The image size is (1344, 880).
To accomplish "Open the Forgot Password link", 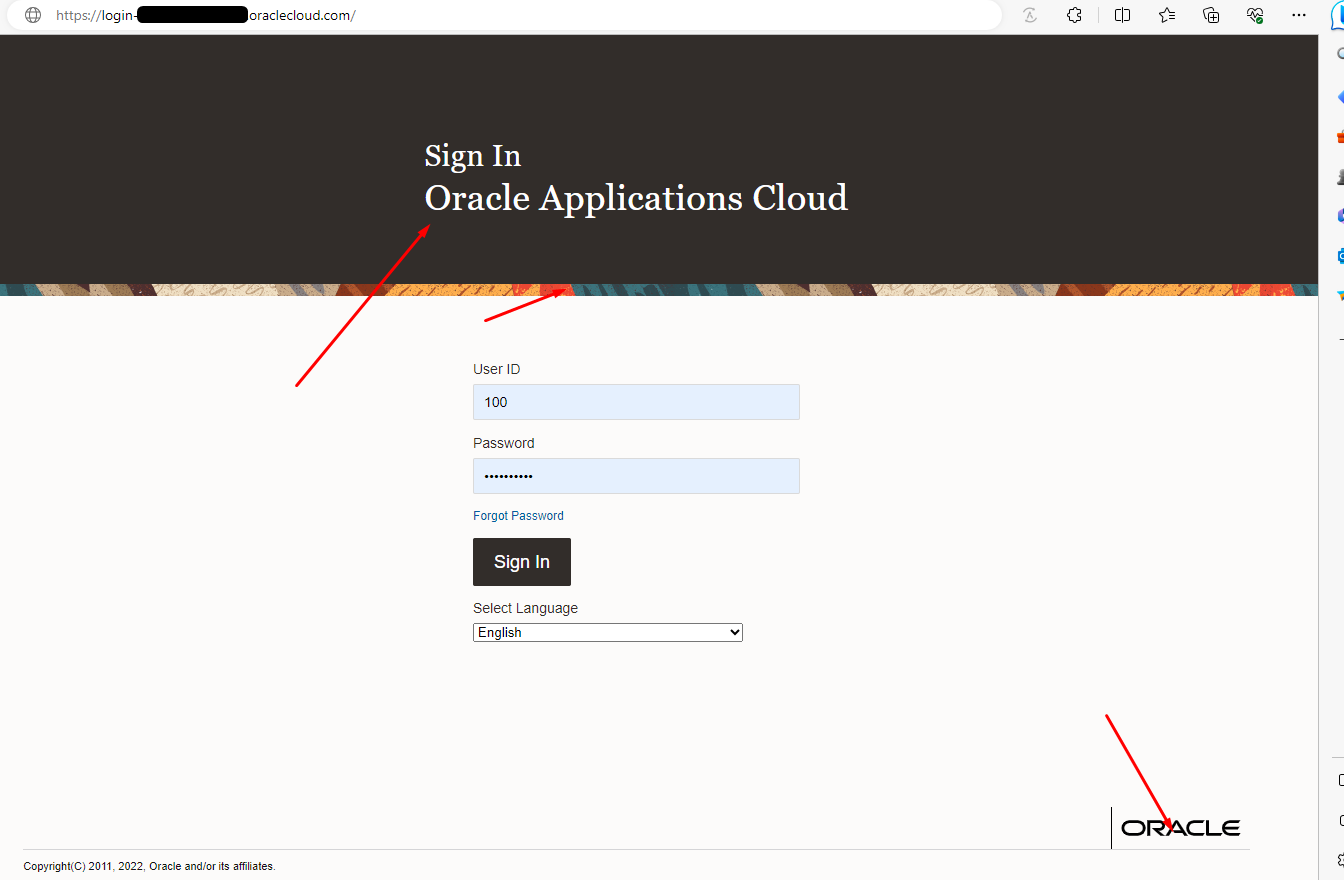I will pos(518,515).
